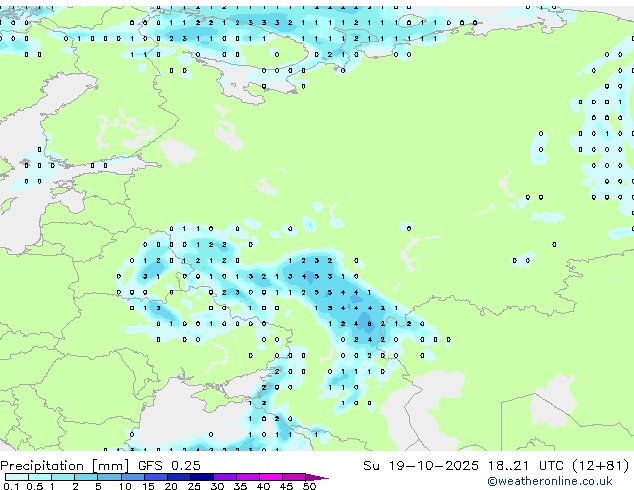Click the '[mm]' unit label
The image size is (634, 490).
[x=111, y=466]
